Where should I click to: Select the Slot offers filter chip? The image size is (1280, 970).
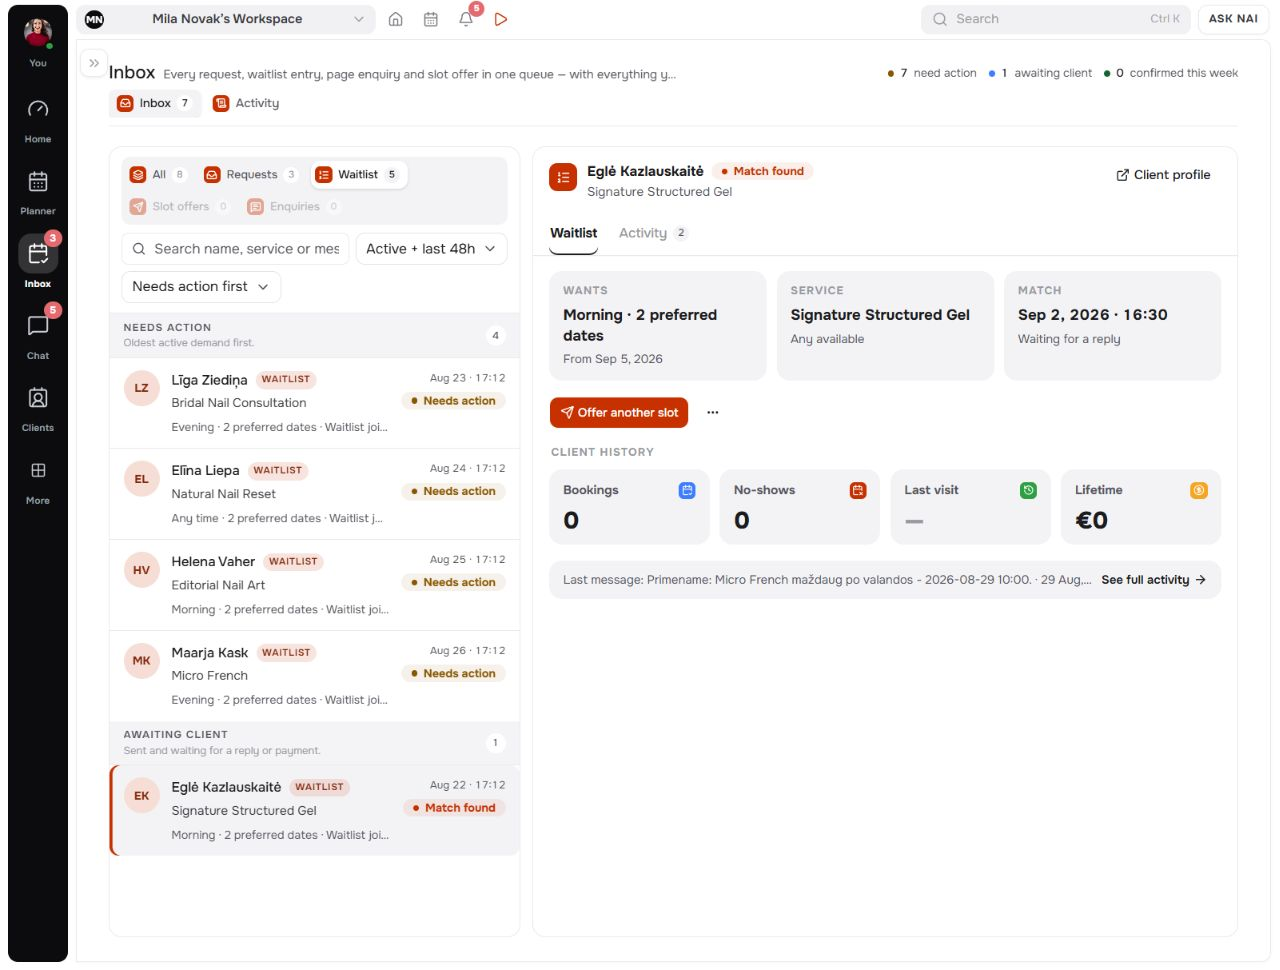point(180,207)
